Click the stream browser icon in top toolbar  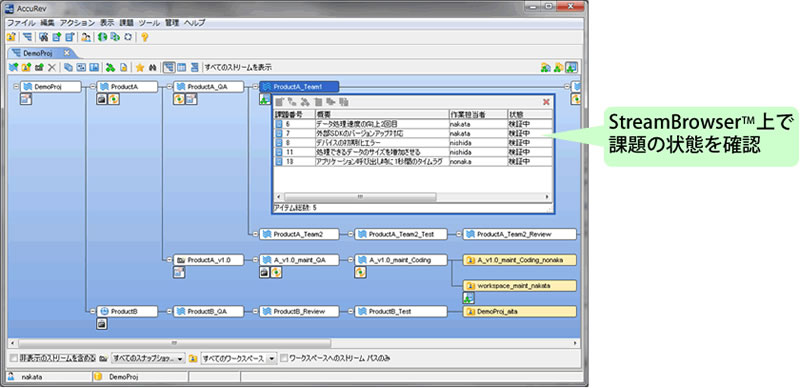coord(27,37)
